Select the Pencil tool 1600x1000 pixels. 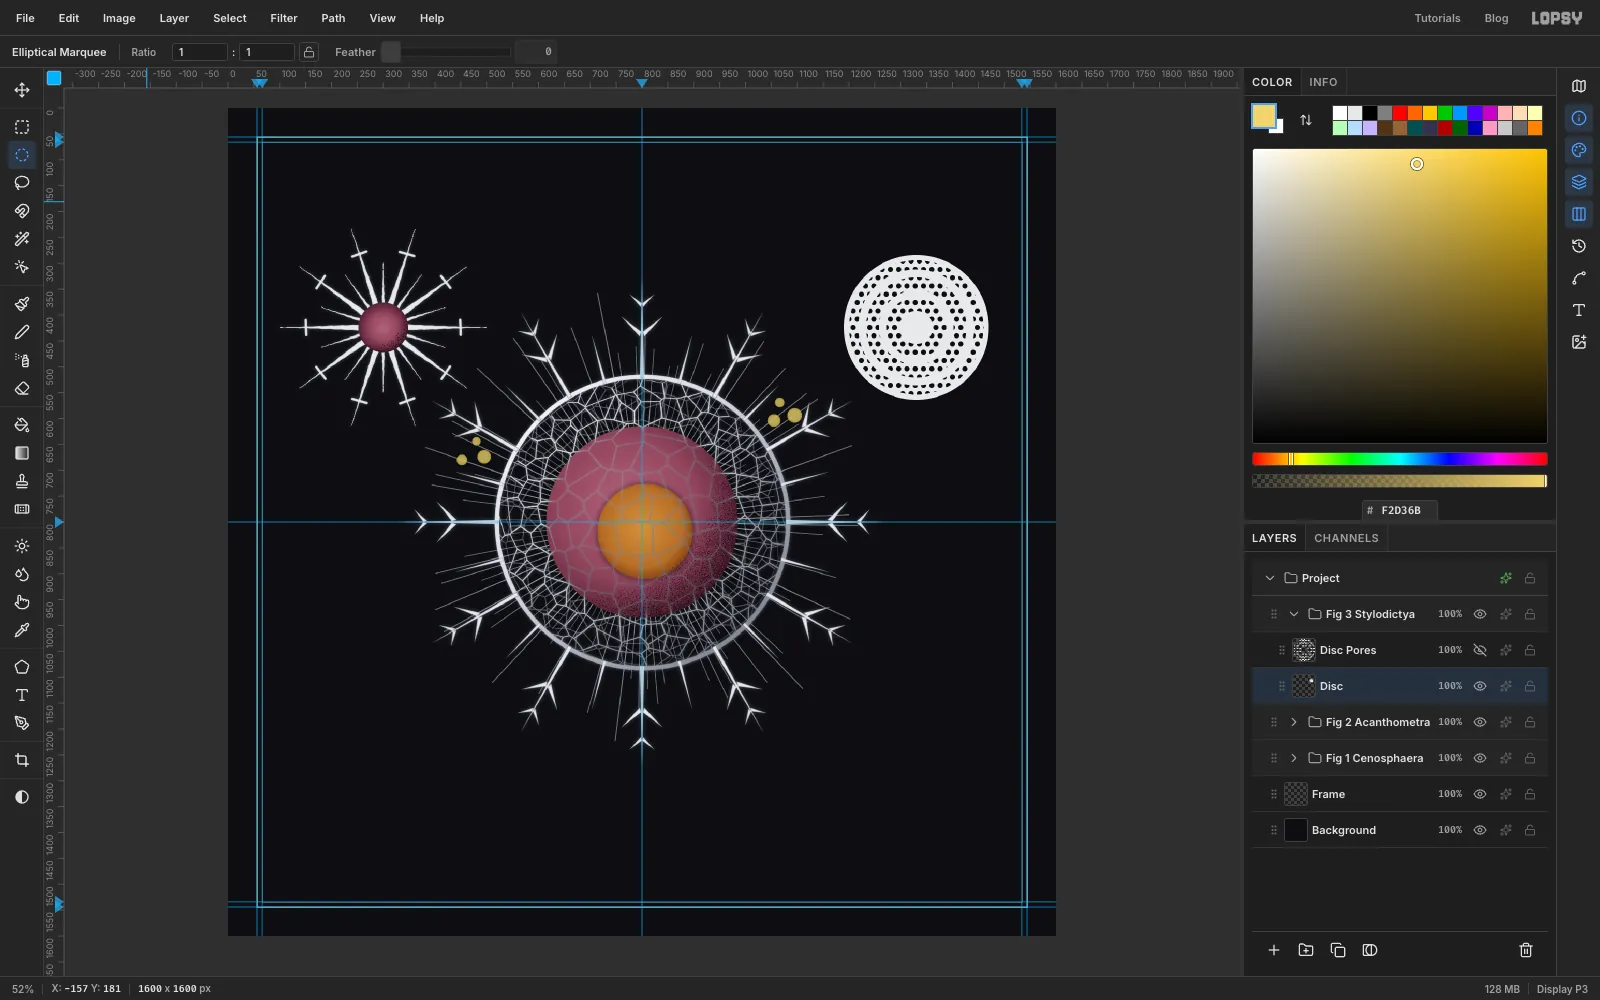(x=22, y=332)
